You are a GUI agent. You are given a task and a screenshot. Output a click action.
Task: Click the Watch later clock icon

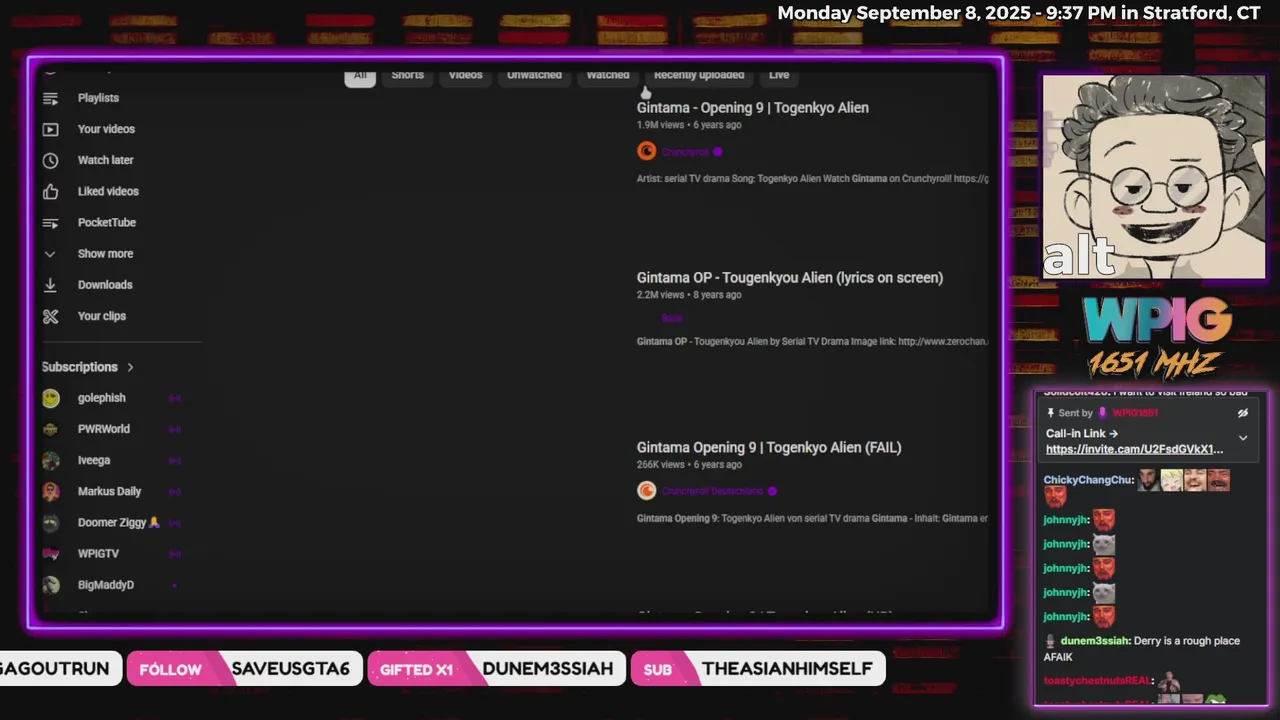[x=50, y=160]
